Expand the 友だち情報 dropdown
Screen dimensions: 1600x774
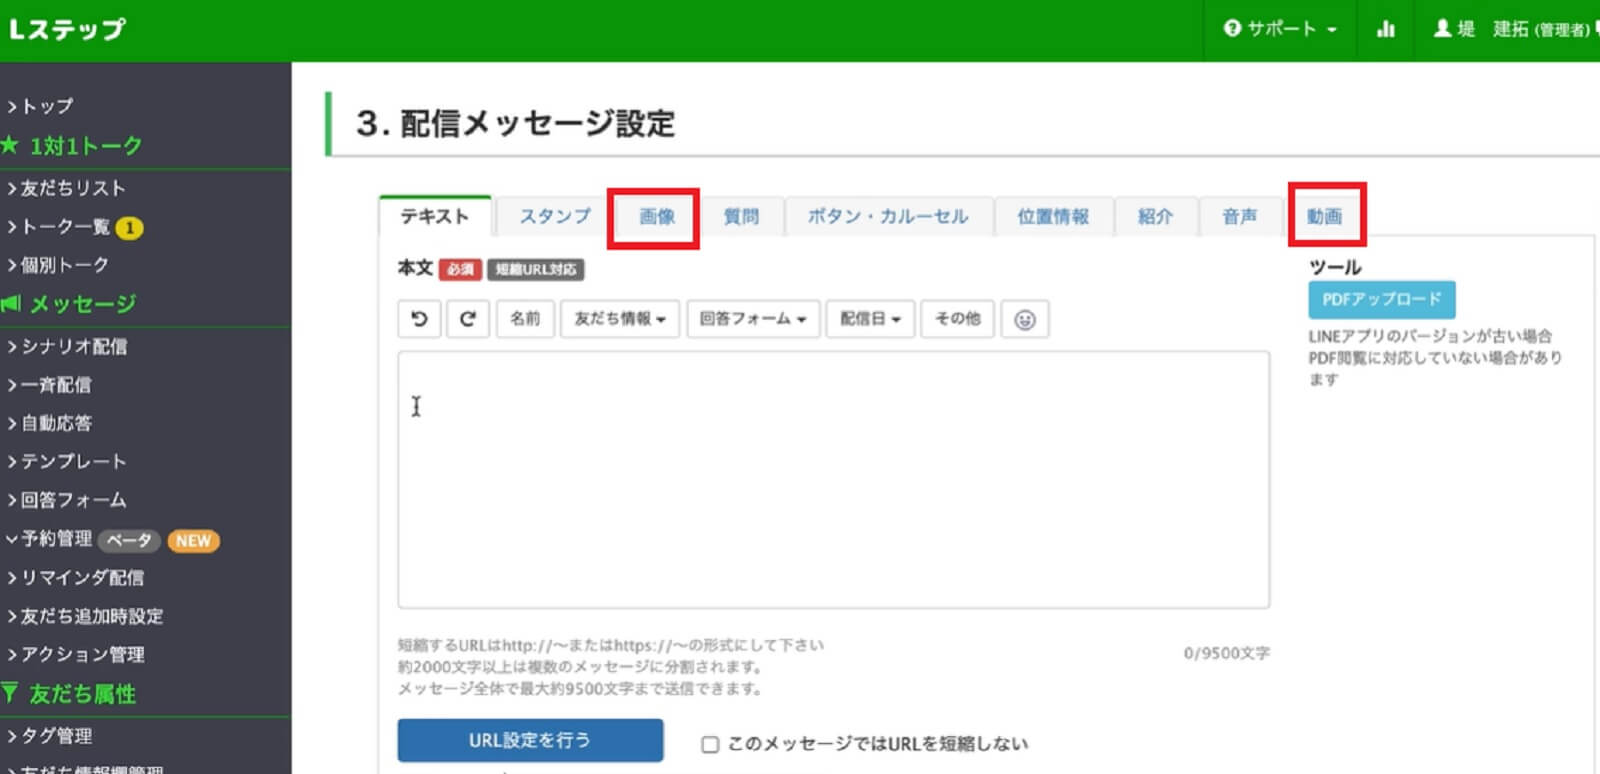(x=620, y=319)
